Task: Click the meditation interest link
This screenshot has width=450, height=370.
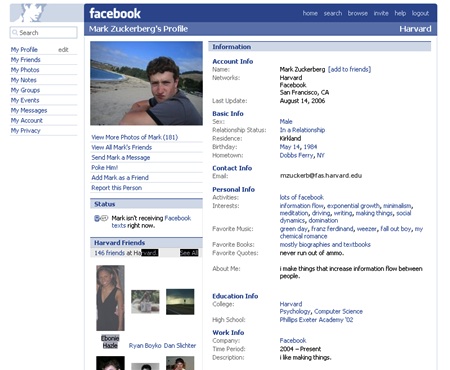Action: point(294,213)
